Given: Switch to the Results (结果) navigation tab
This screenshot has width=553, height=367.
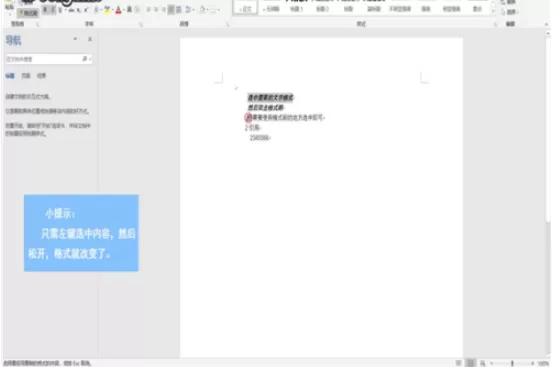Looking at the screenshot, I should (x=42, y=75).
